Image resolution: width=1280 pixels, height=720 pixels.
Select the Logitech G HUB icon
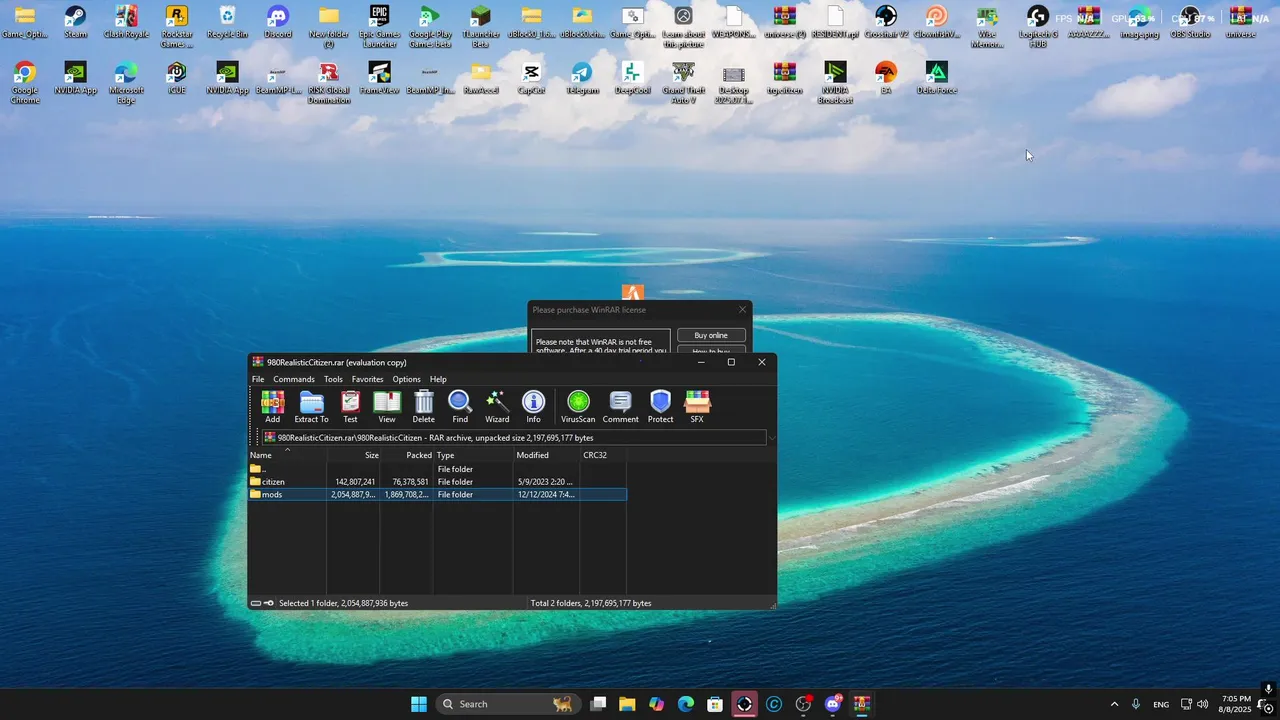point(1038,27)
